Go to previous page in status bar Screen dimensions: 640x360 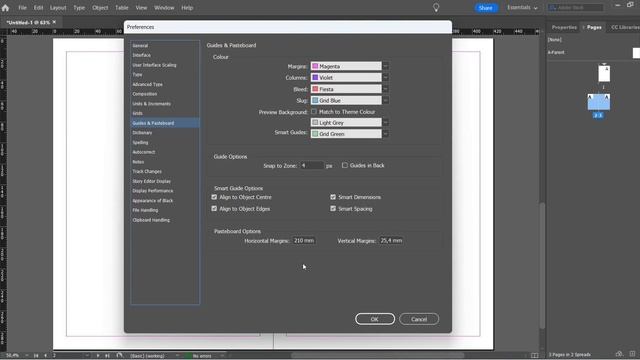45,356
